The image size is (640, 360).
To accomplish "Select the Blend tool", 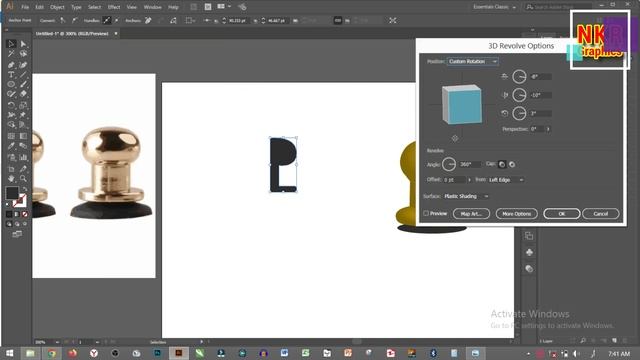I will pos(23,146).
